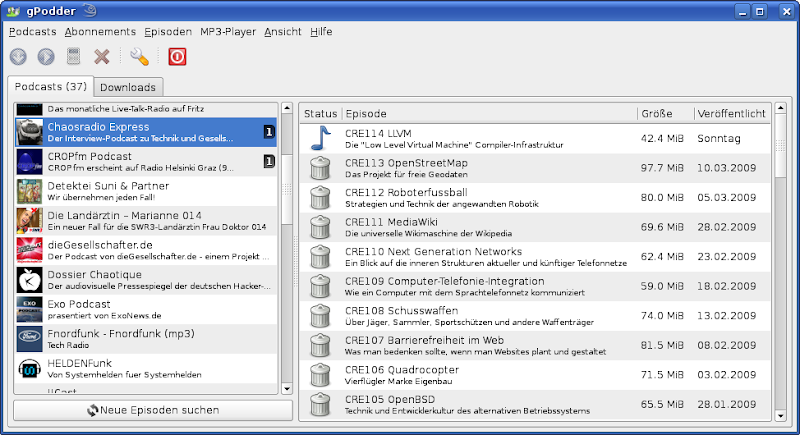Click the 23.02.2009 published date cell
The height and width of the screenshot is (435, 800).
[727, 257]
